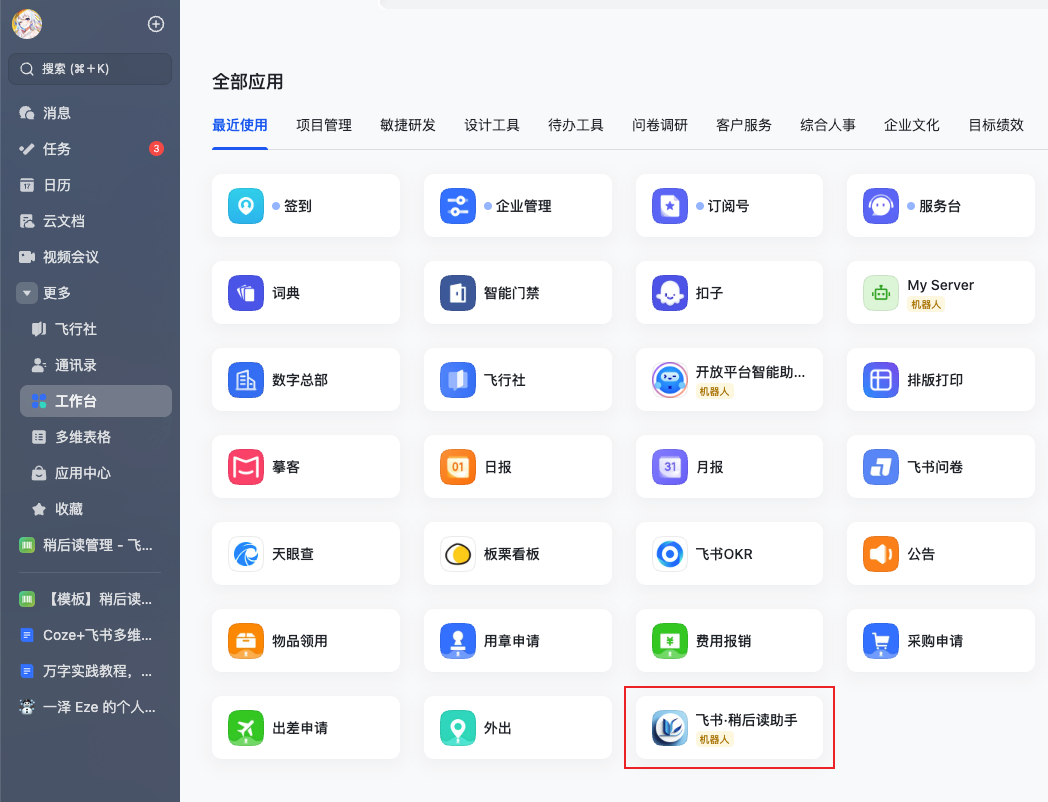Open the 词典 dictionary app icon
Image resolution: width=1048 pixels, height=802 pixels.
(245, 293)
